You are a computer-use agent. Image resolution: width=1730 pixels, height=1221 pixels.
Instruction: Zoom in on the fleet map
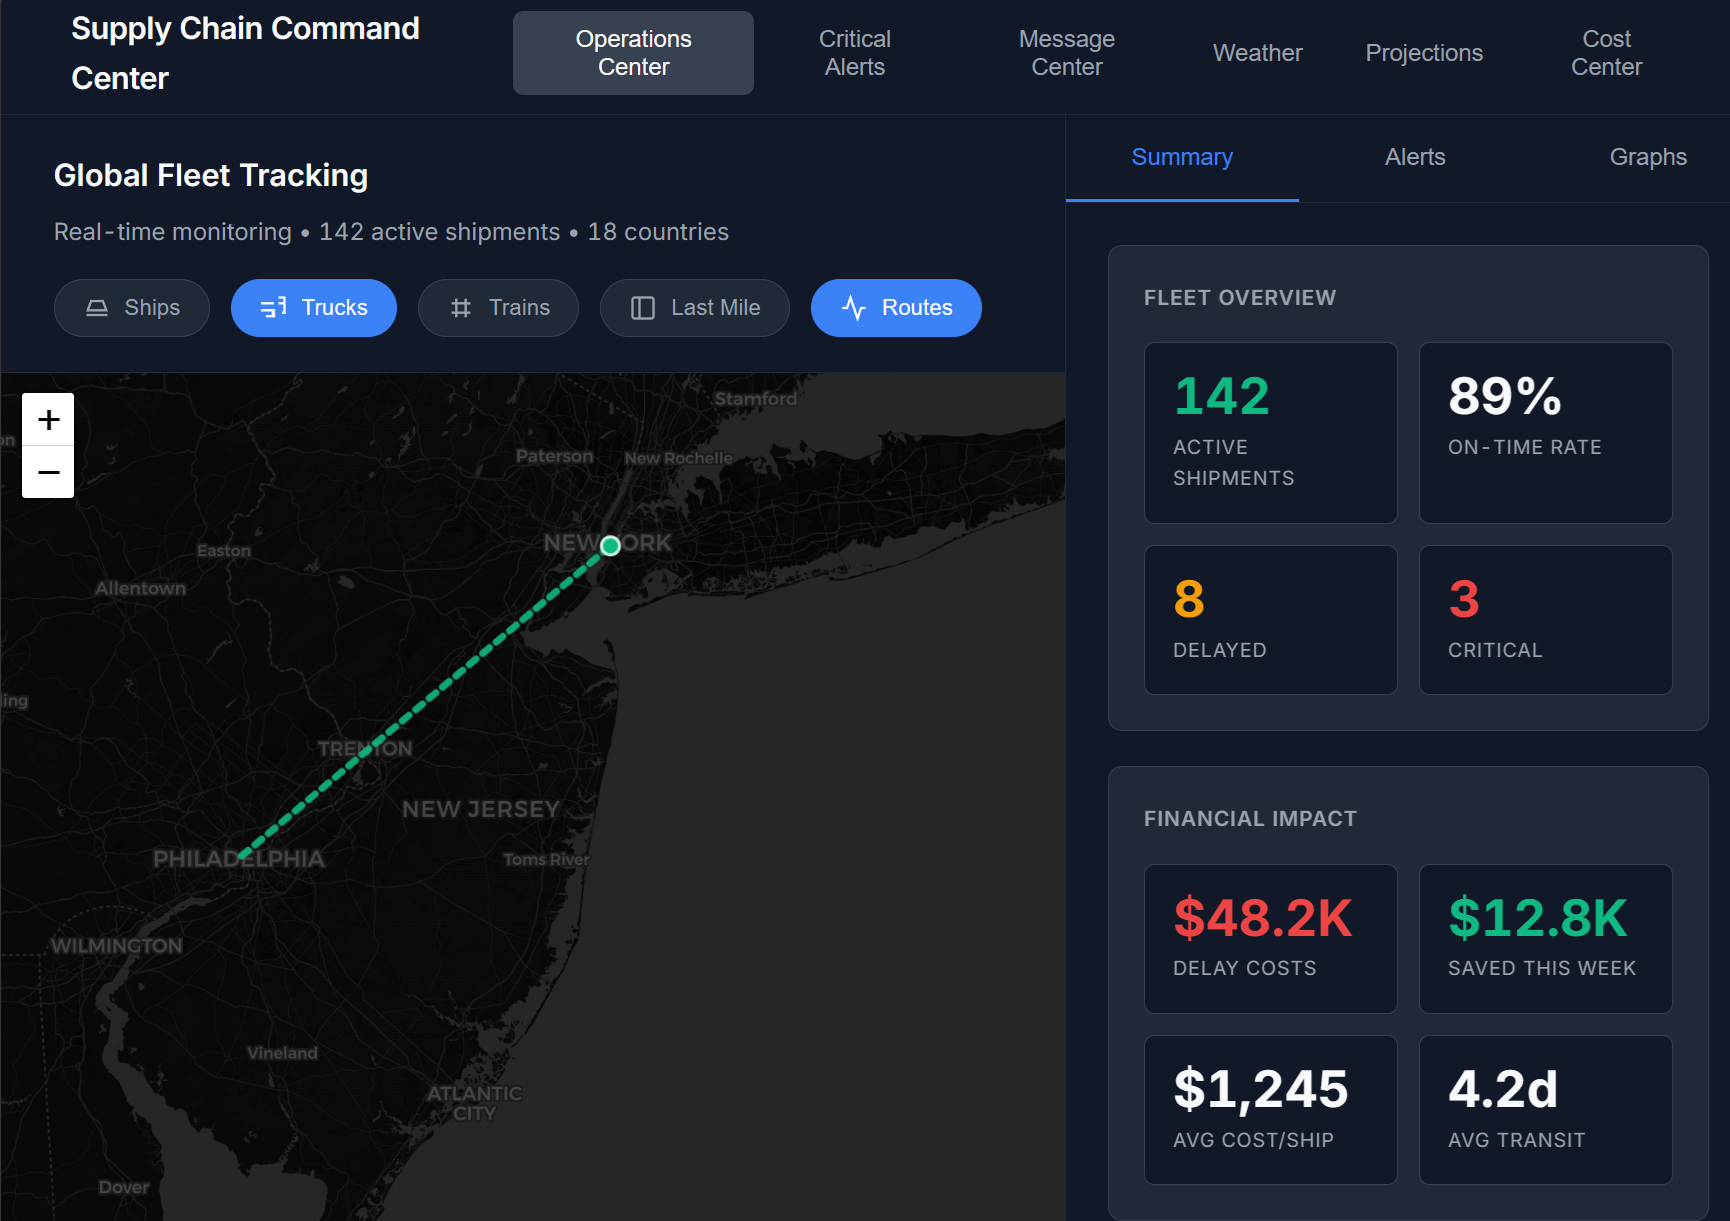tap(47, 420)
